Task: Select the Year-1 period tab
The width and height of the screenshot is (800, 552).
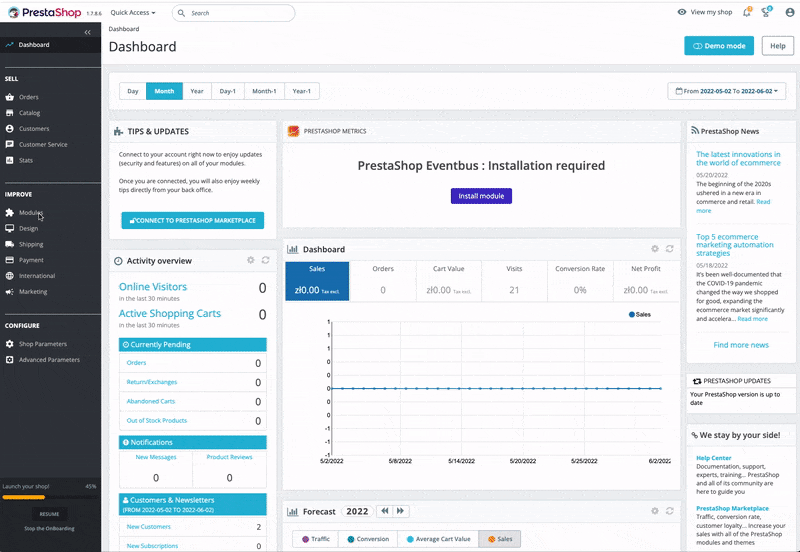Action: 302,91
